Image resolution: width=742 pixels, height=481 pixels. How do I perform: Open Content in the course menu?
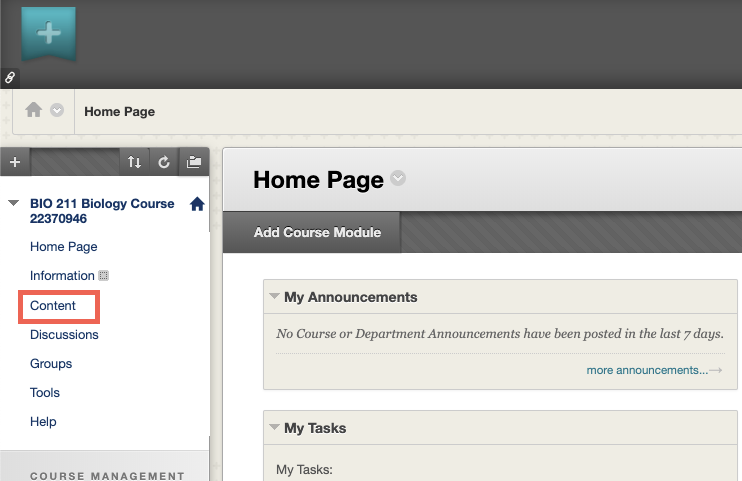coord(53,306)
